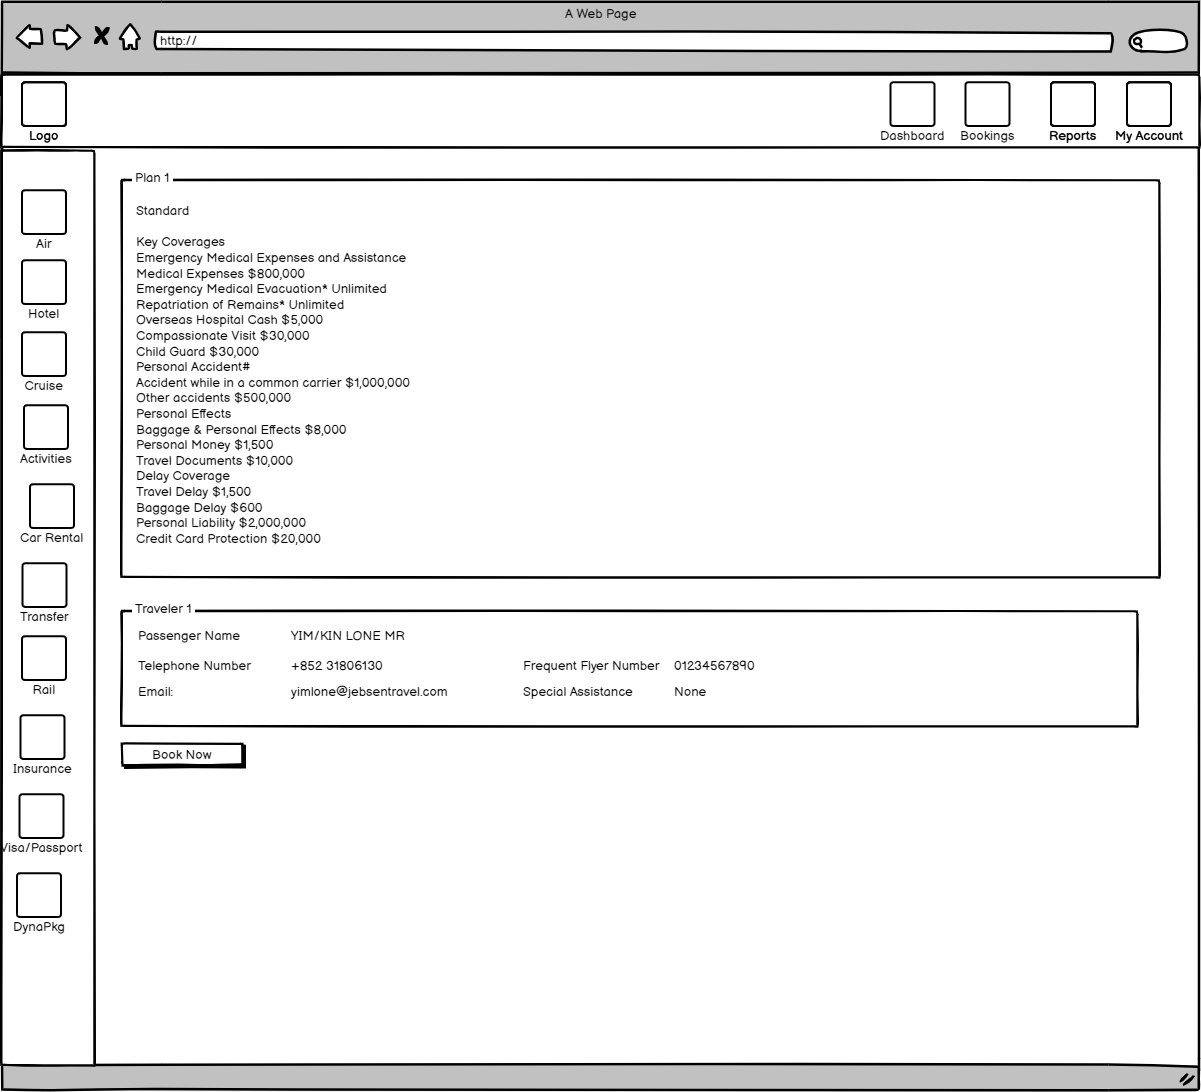Select the Transfer sidebar icon
The image size is (1201, 1092).
point(45,585)
